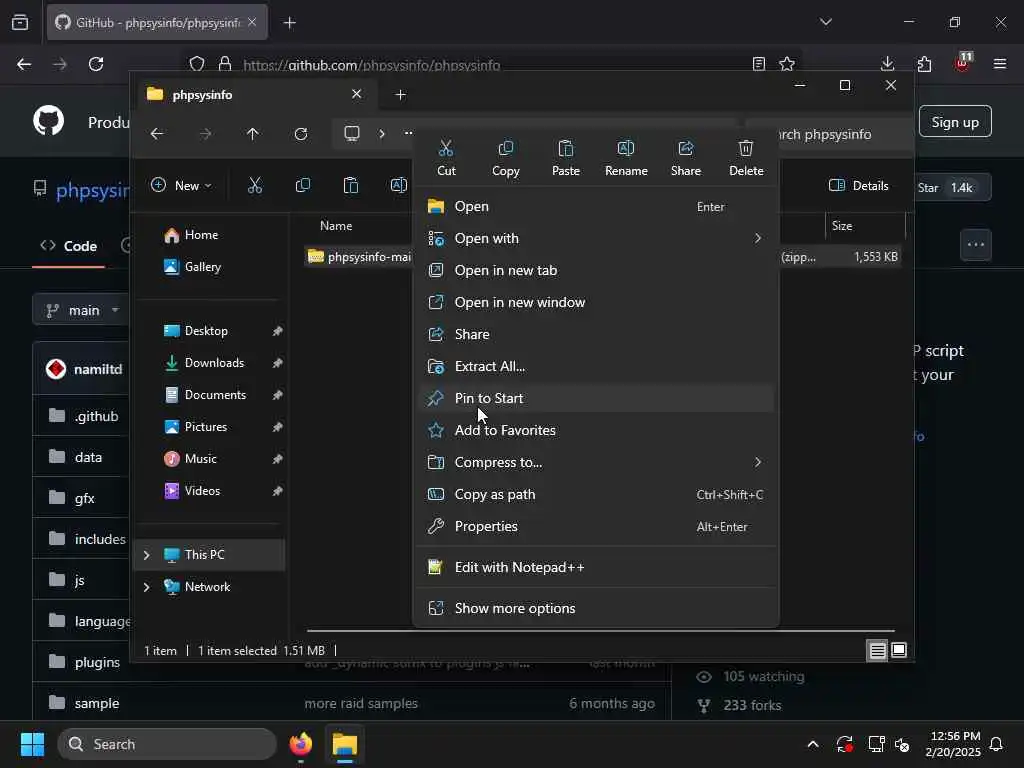The image size is (1024, 768).
Task: Choose Edit with Notepad++
Action: [x=596, y=568]
